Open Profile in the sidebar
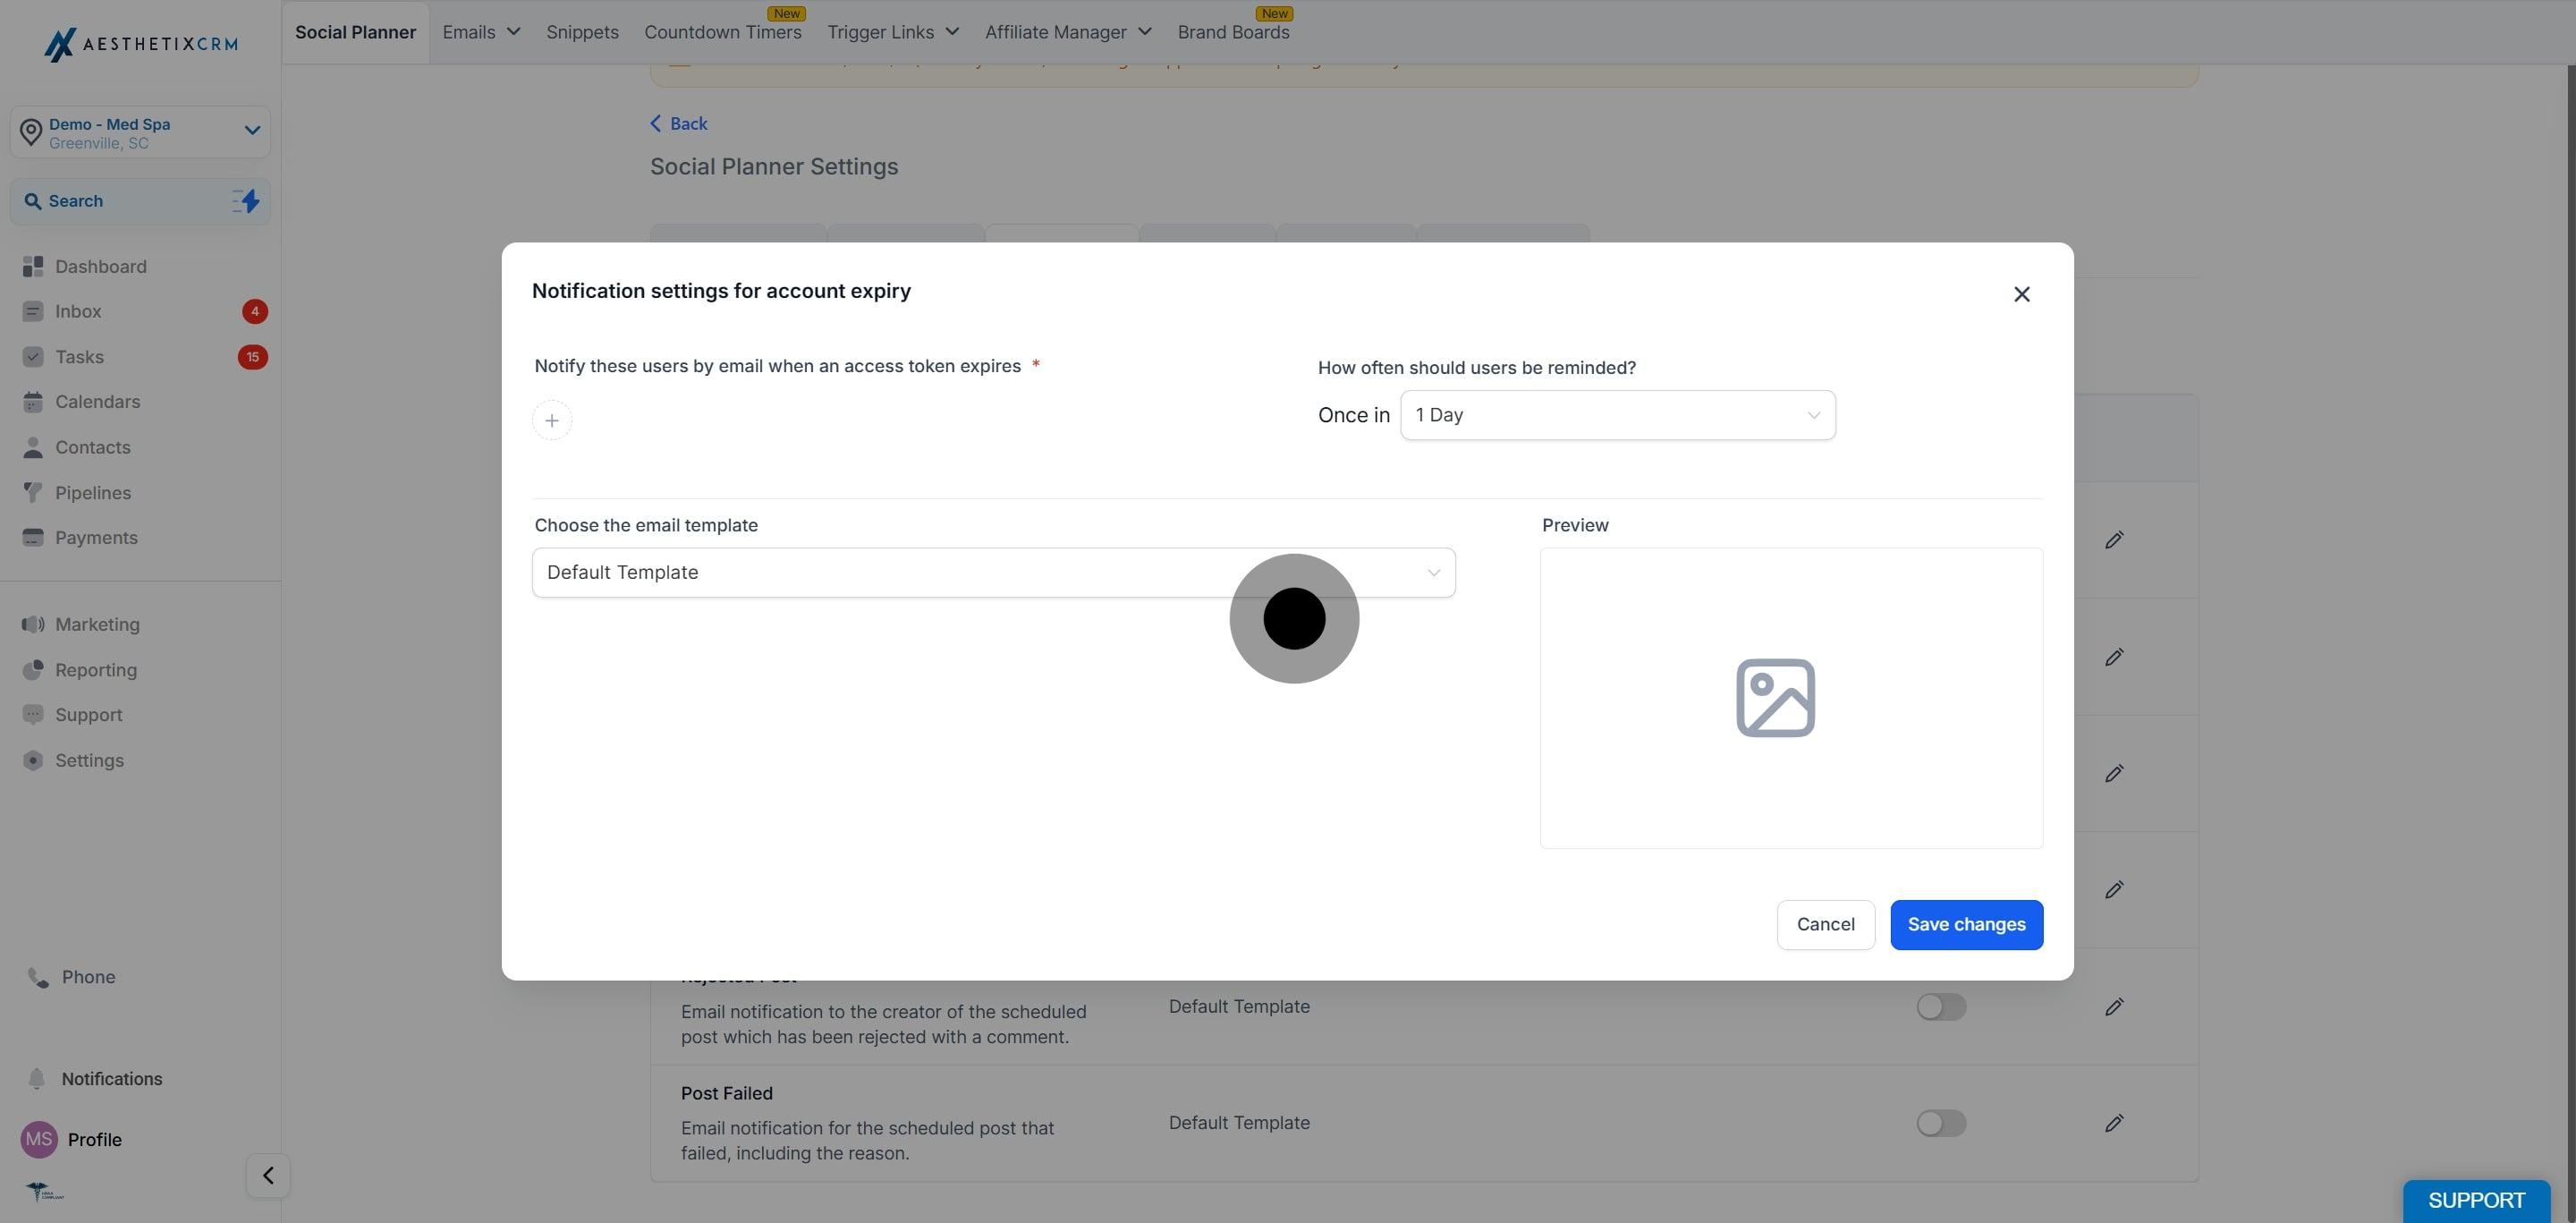 point(94,1140)
